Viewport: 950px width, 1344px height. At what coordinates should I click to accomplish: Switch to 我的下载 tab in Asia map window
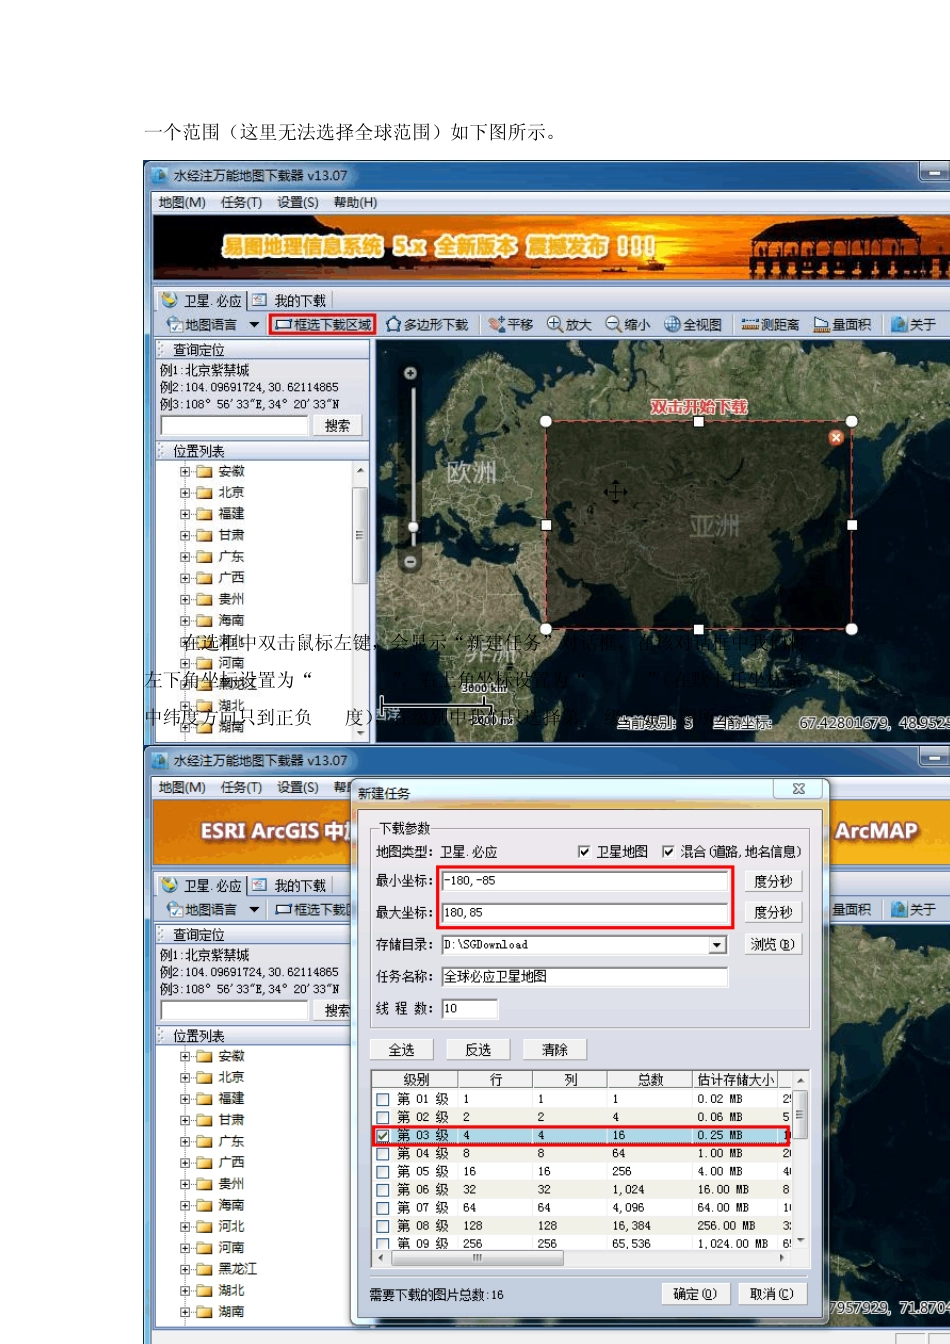click(289, 301)
